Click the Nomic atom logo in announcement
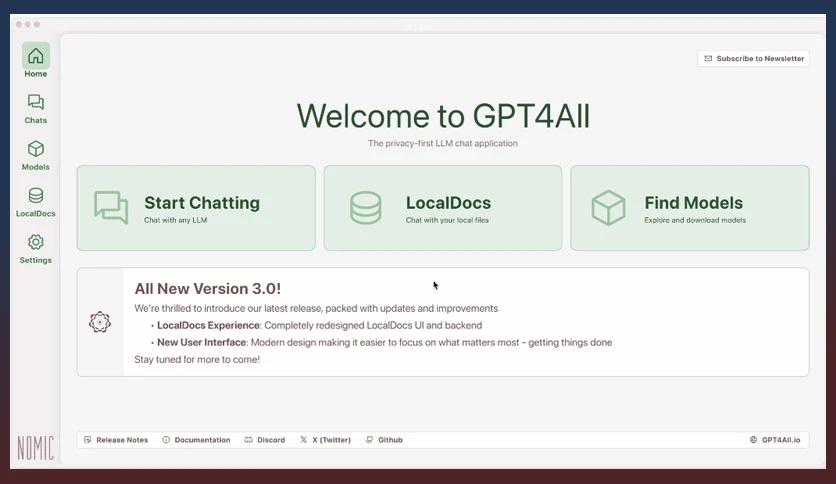 (x=100, y=322)
